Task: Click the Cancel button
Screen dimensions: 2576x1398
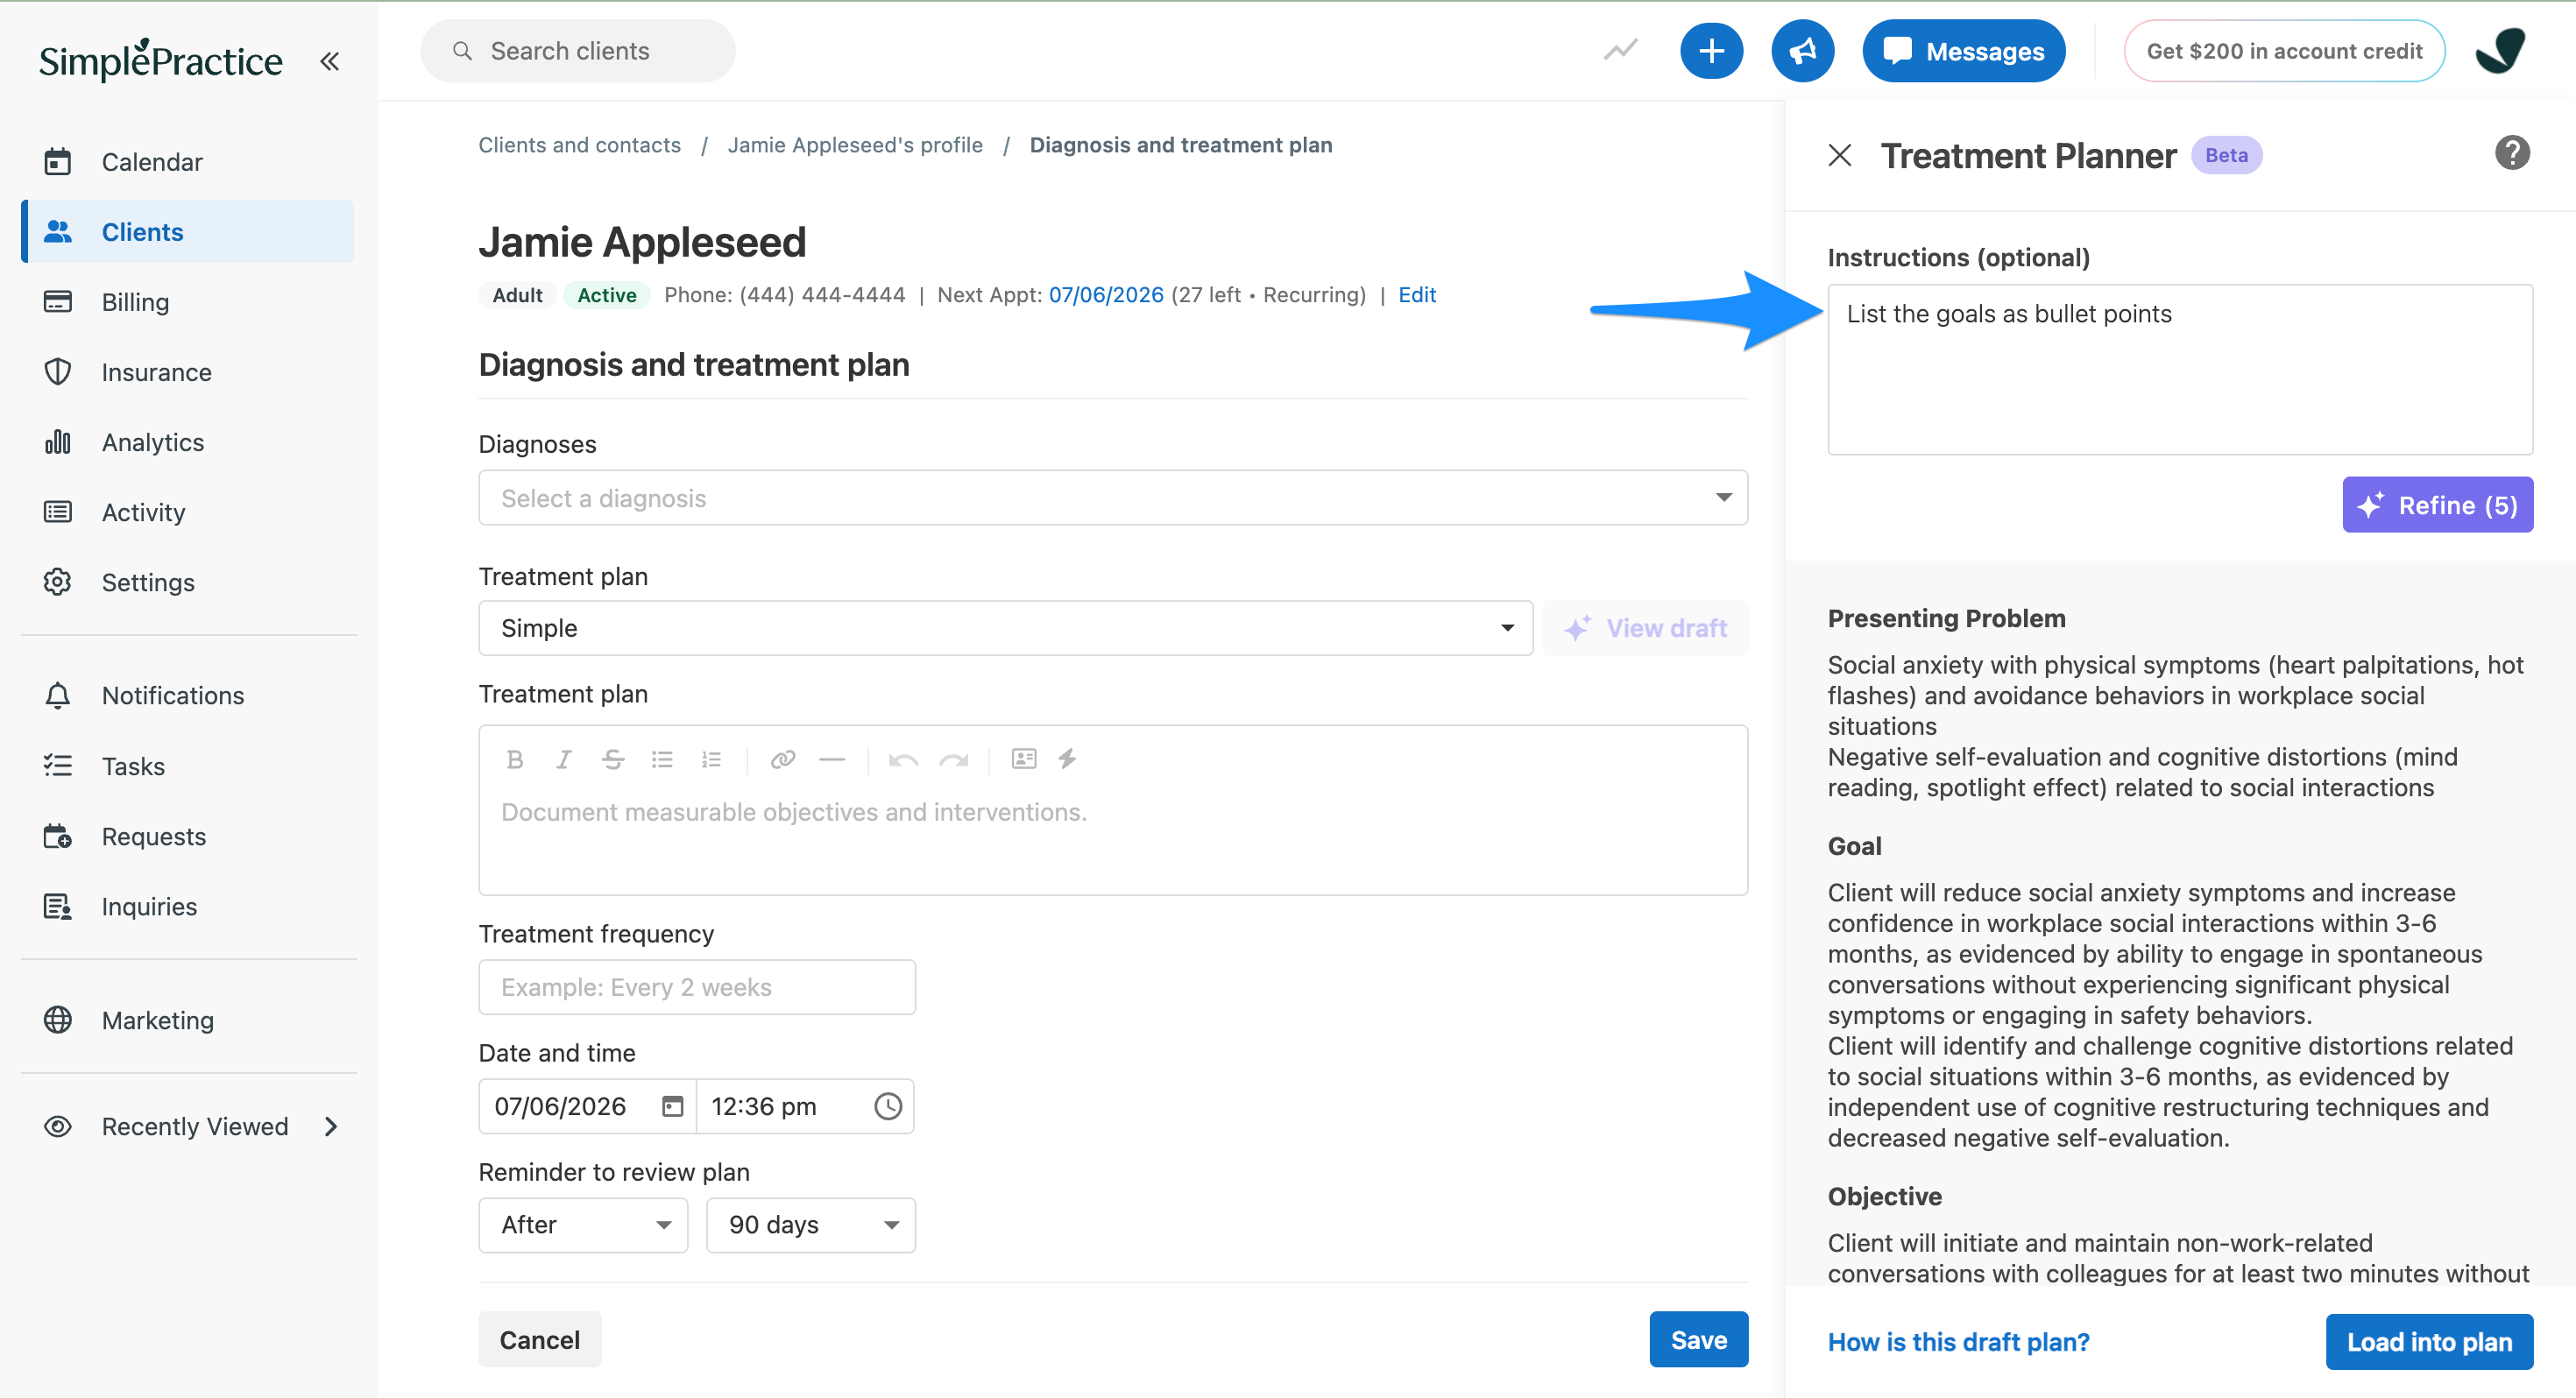Action: pyautogui.click(x=540, y=1340)
